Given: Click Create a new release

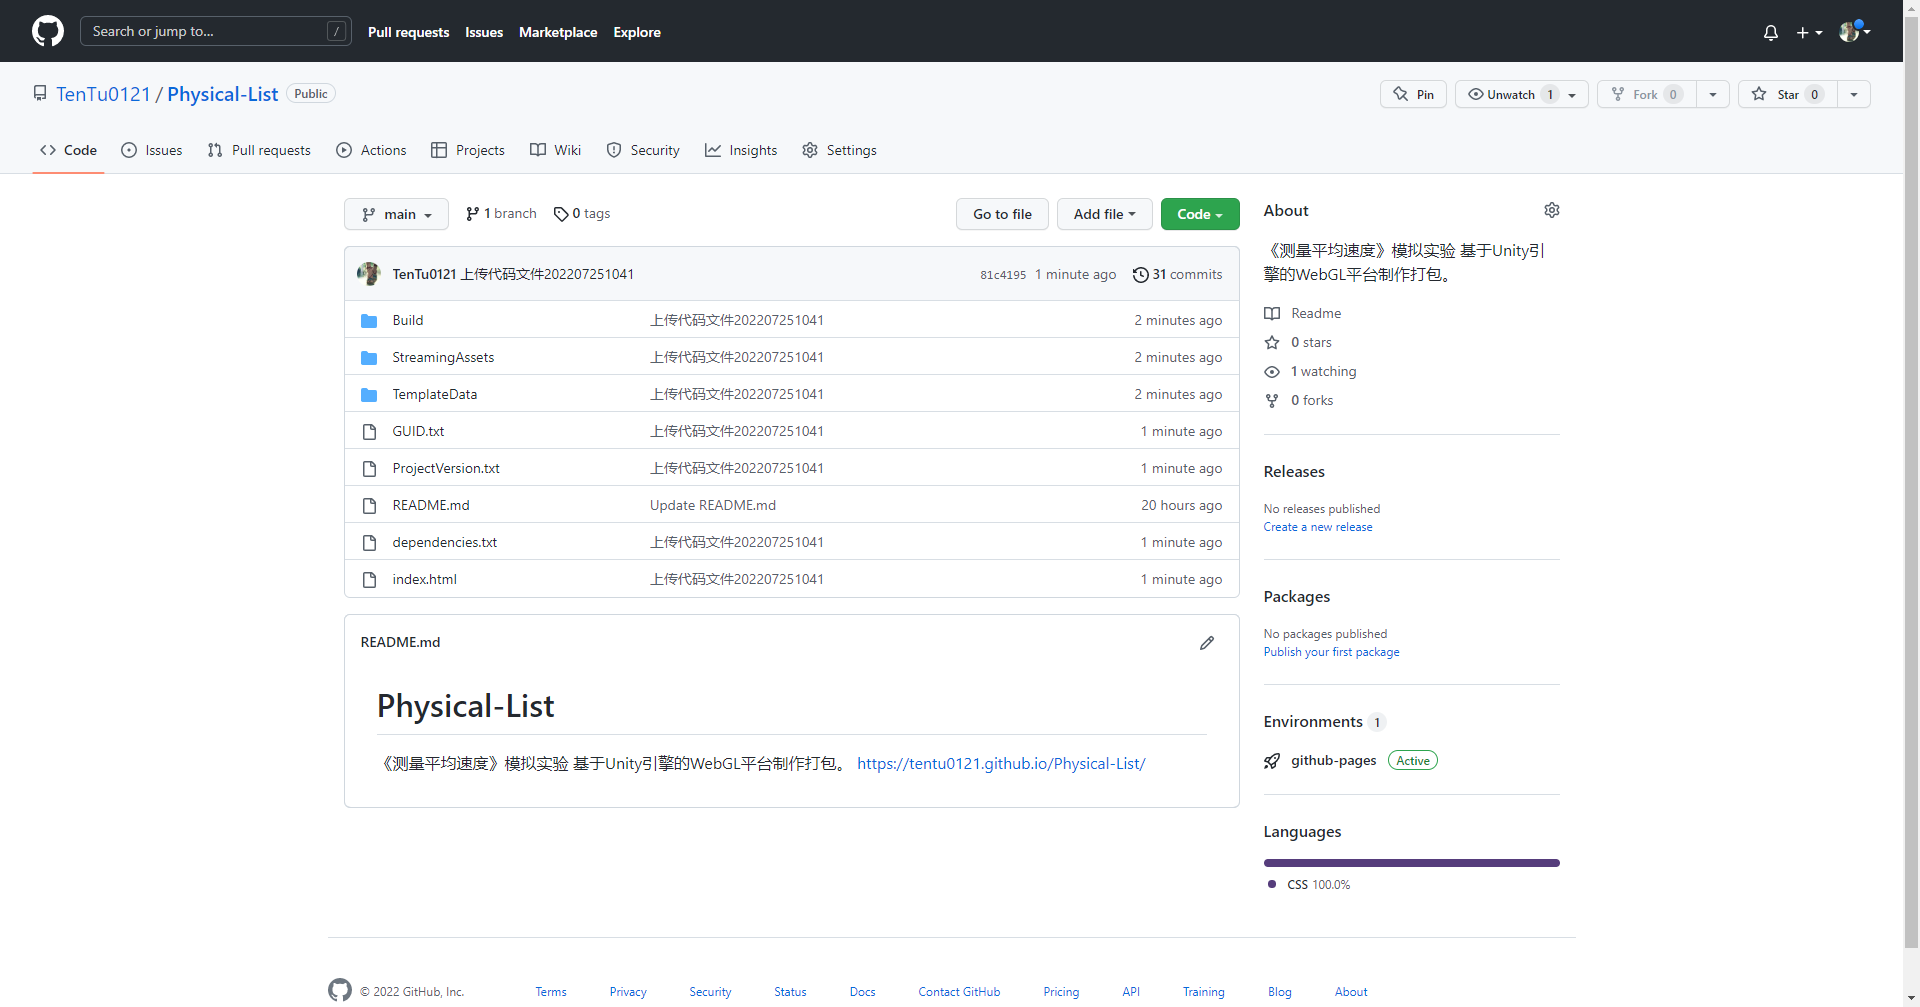Looking at the screenshot, I should (x=1318, y=527).
